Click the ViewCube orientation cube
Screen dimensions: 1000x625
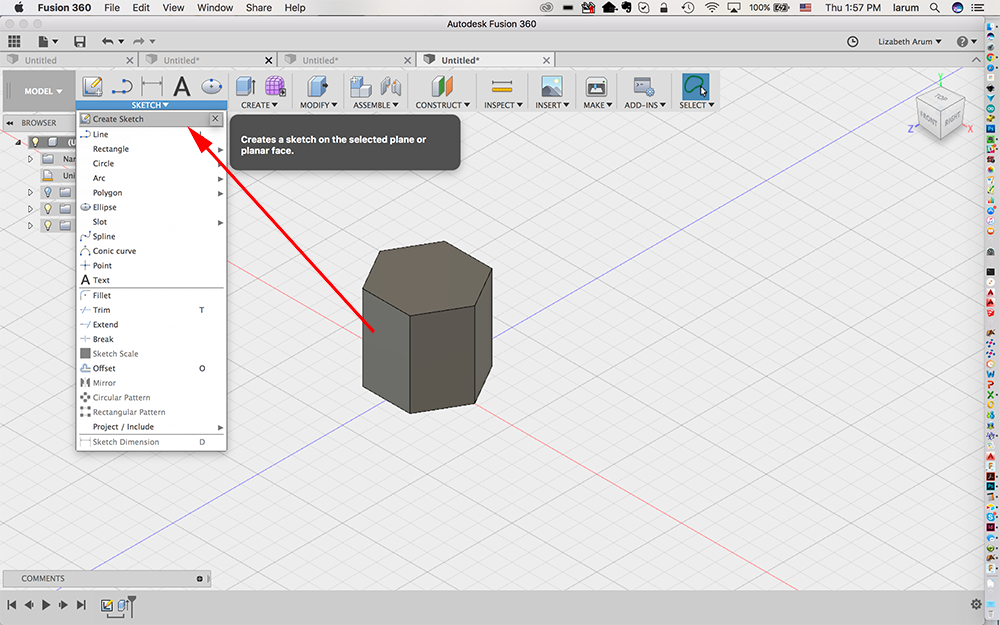click(940, 116)
